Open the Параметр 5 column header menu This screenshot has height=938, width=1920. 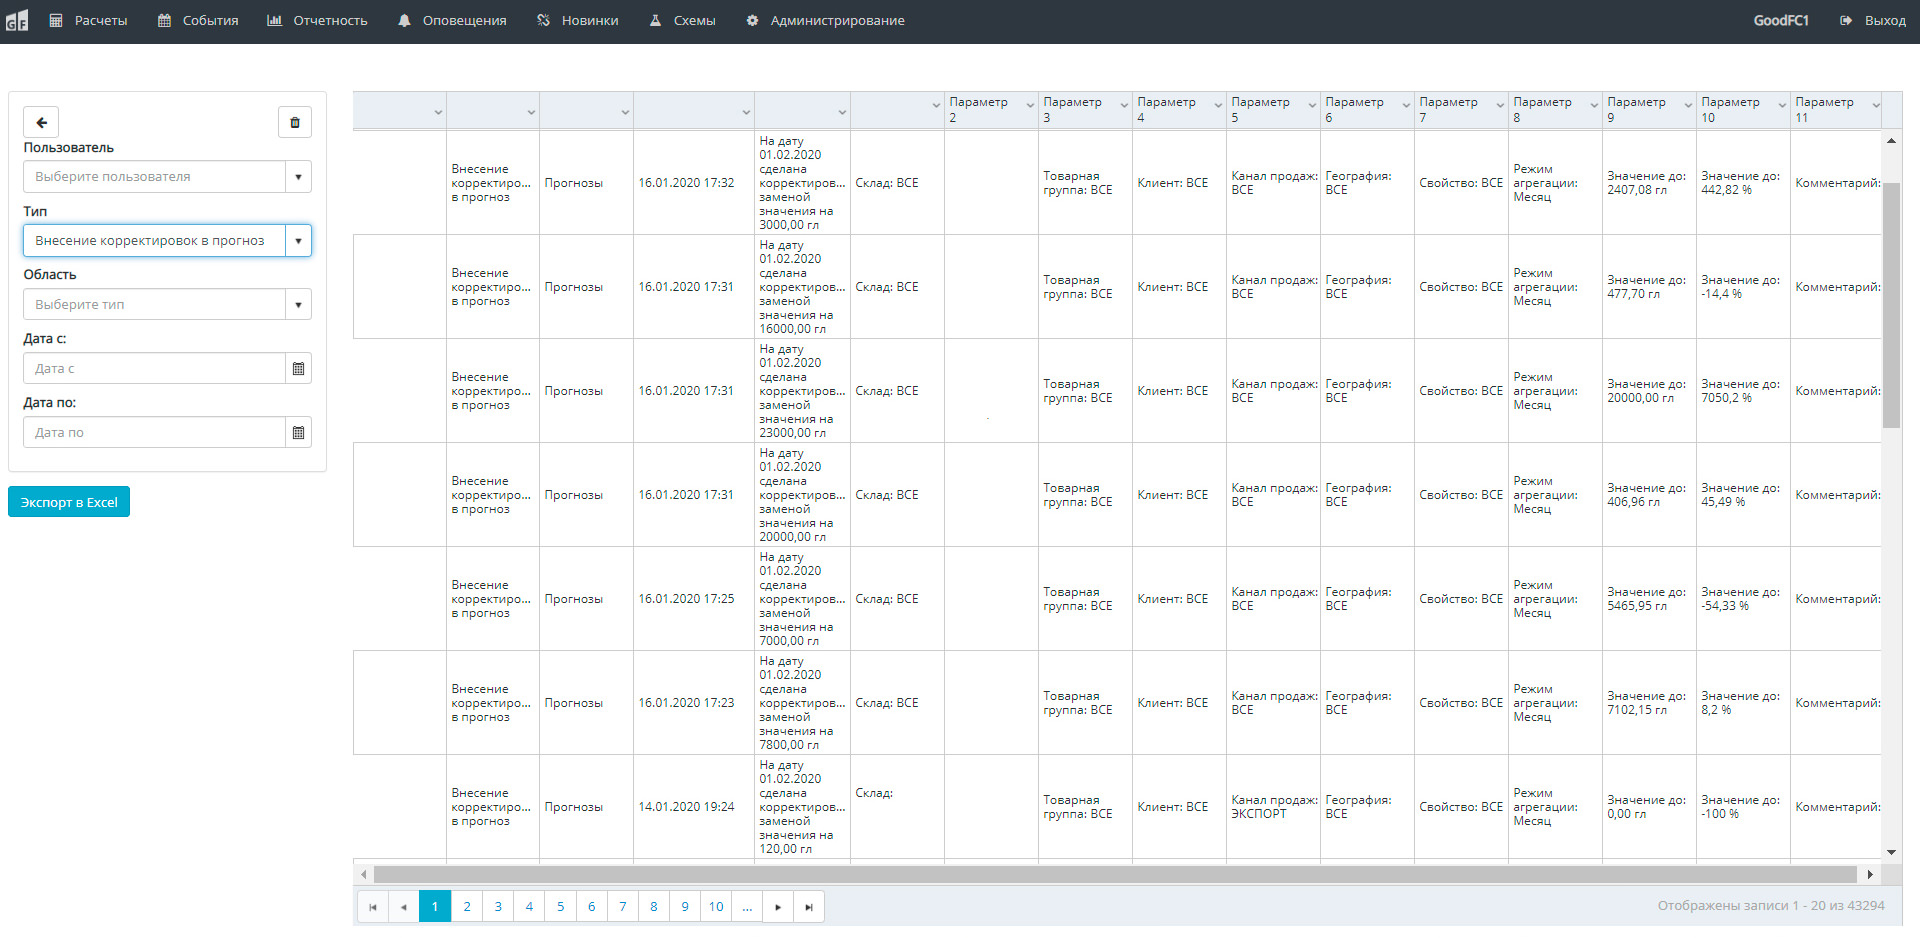tap(1311, 105)
